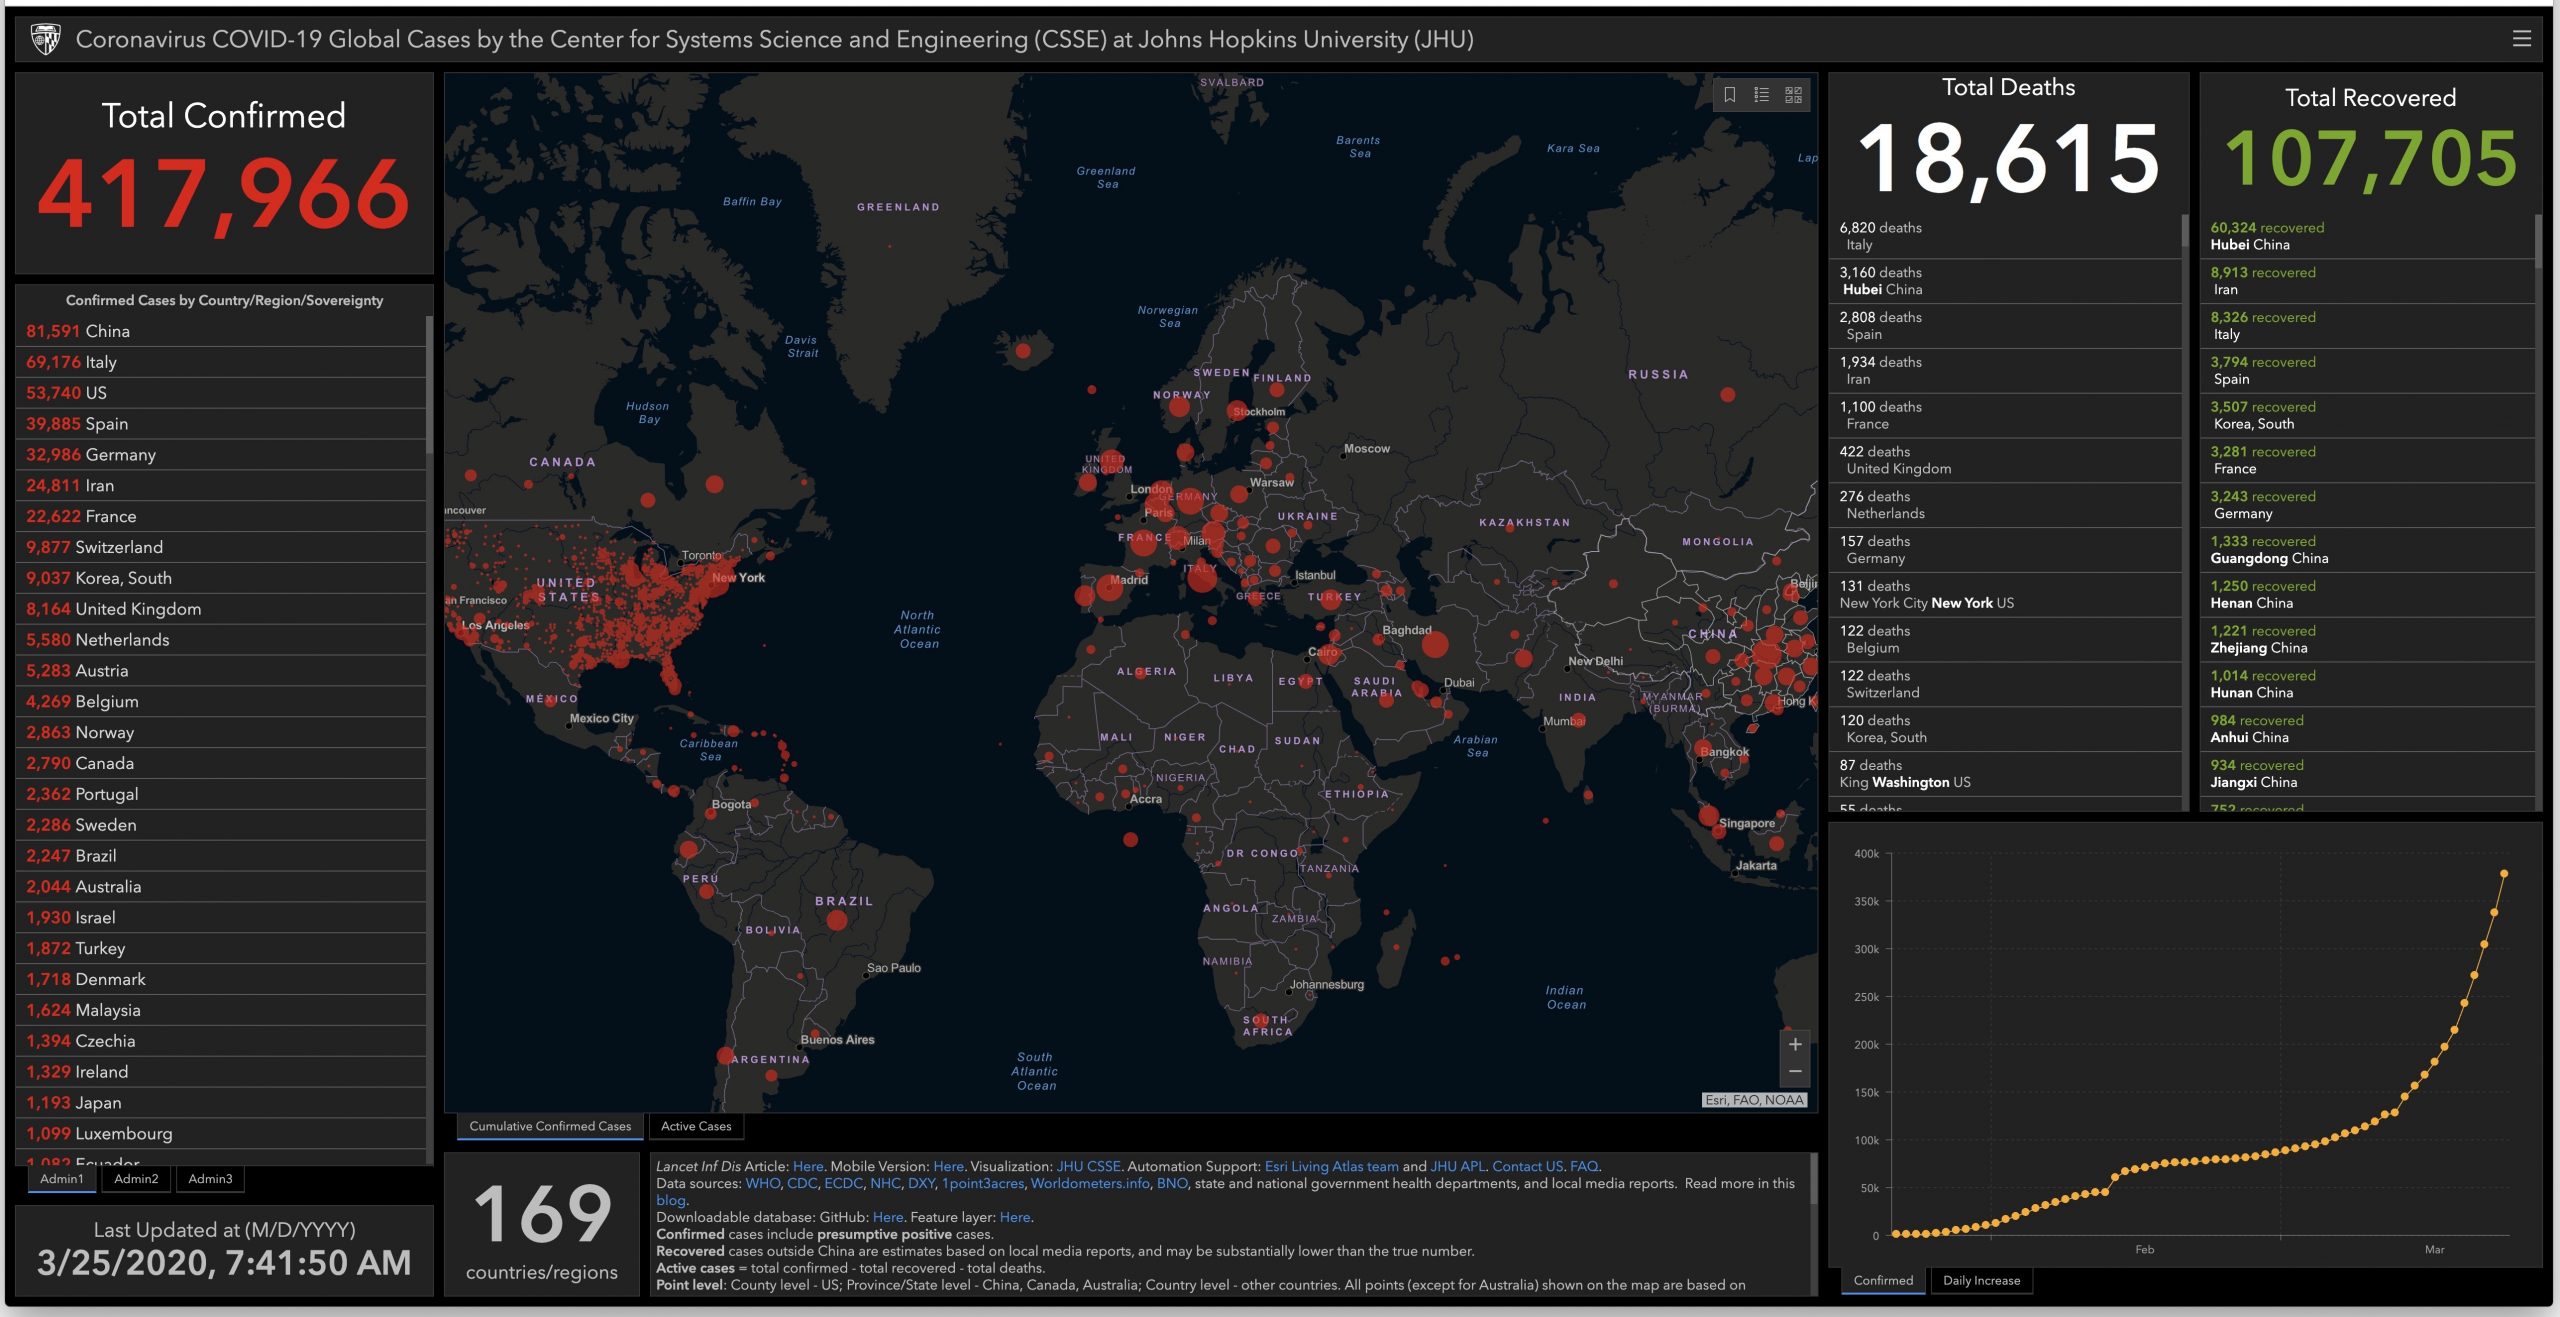Image resolution: width=2560 pixels, height=1317 pixels.
Task: Show the map legend list icon
Action: (x=1762, y=95)
